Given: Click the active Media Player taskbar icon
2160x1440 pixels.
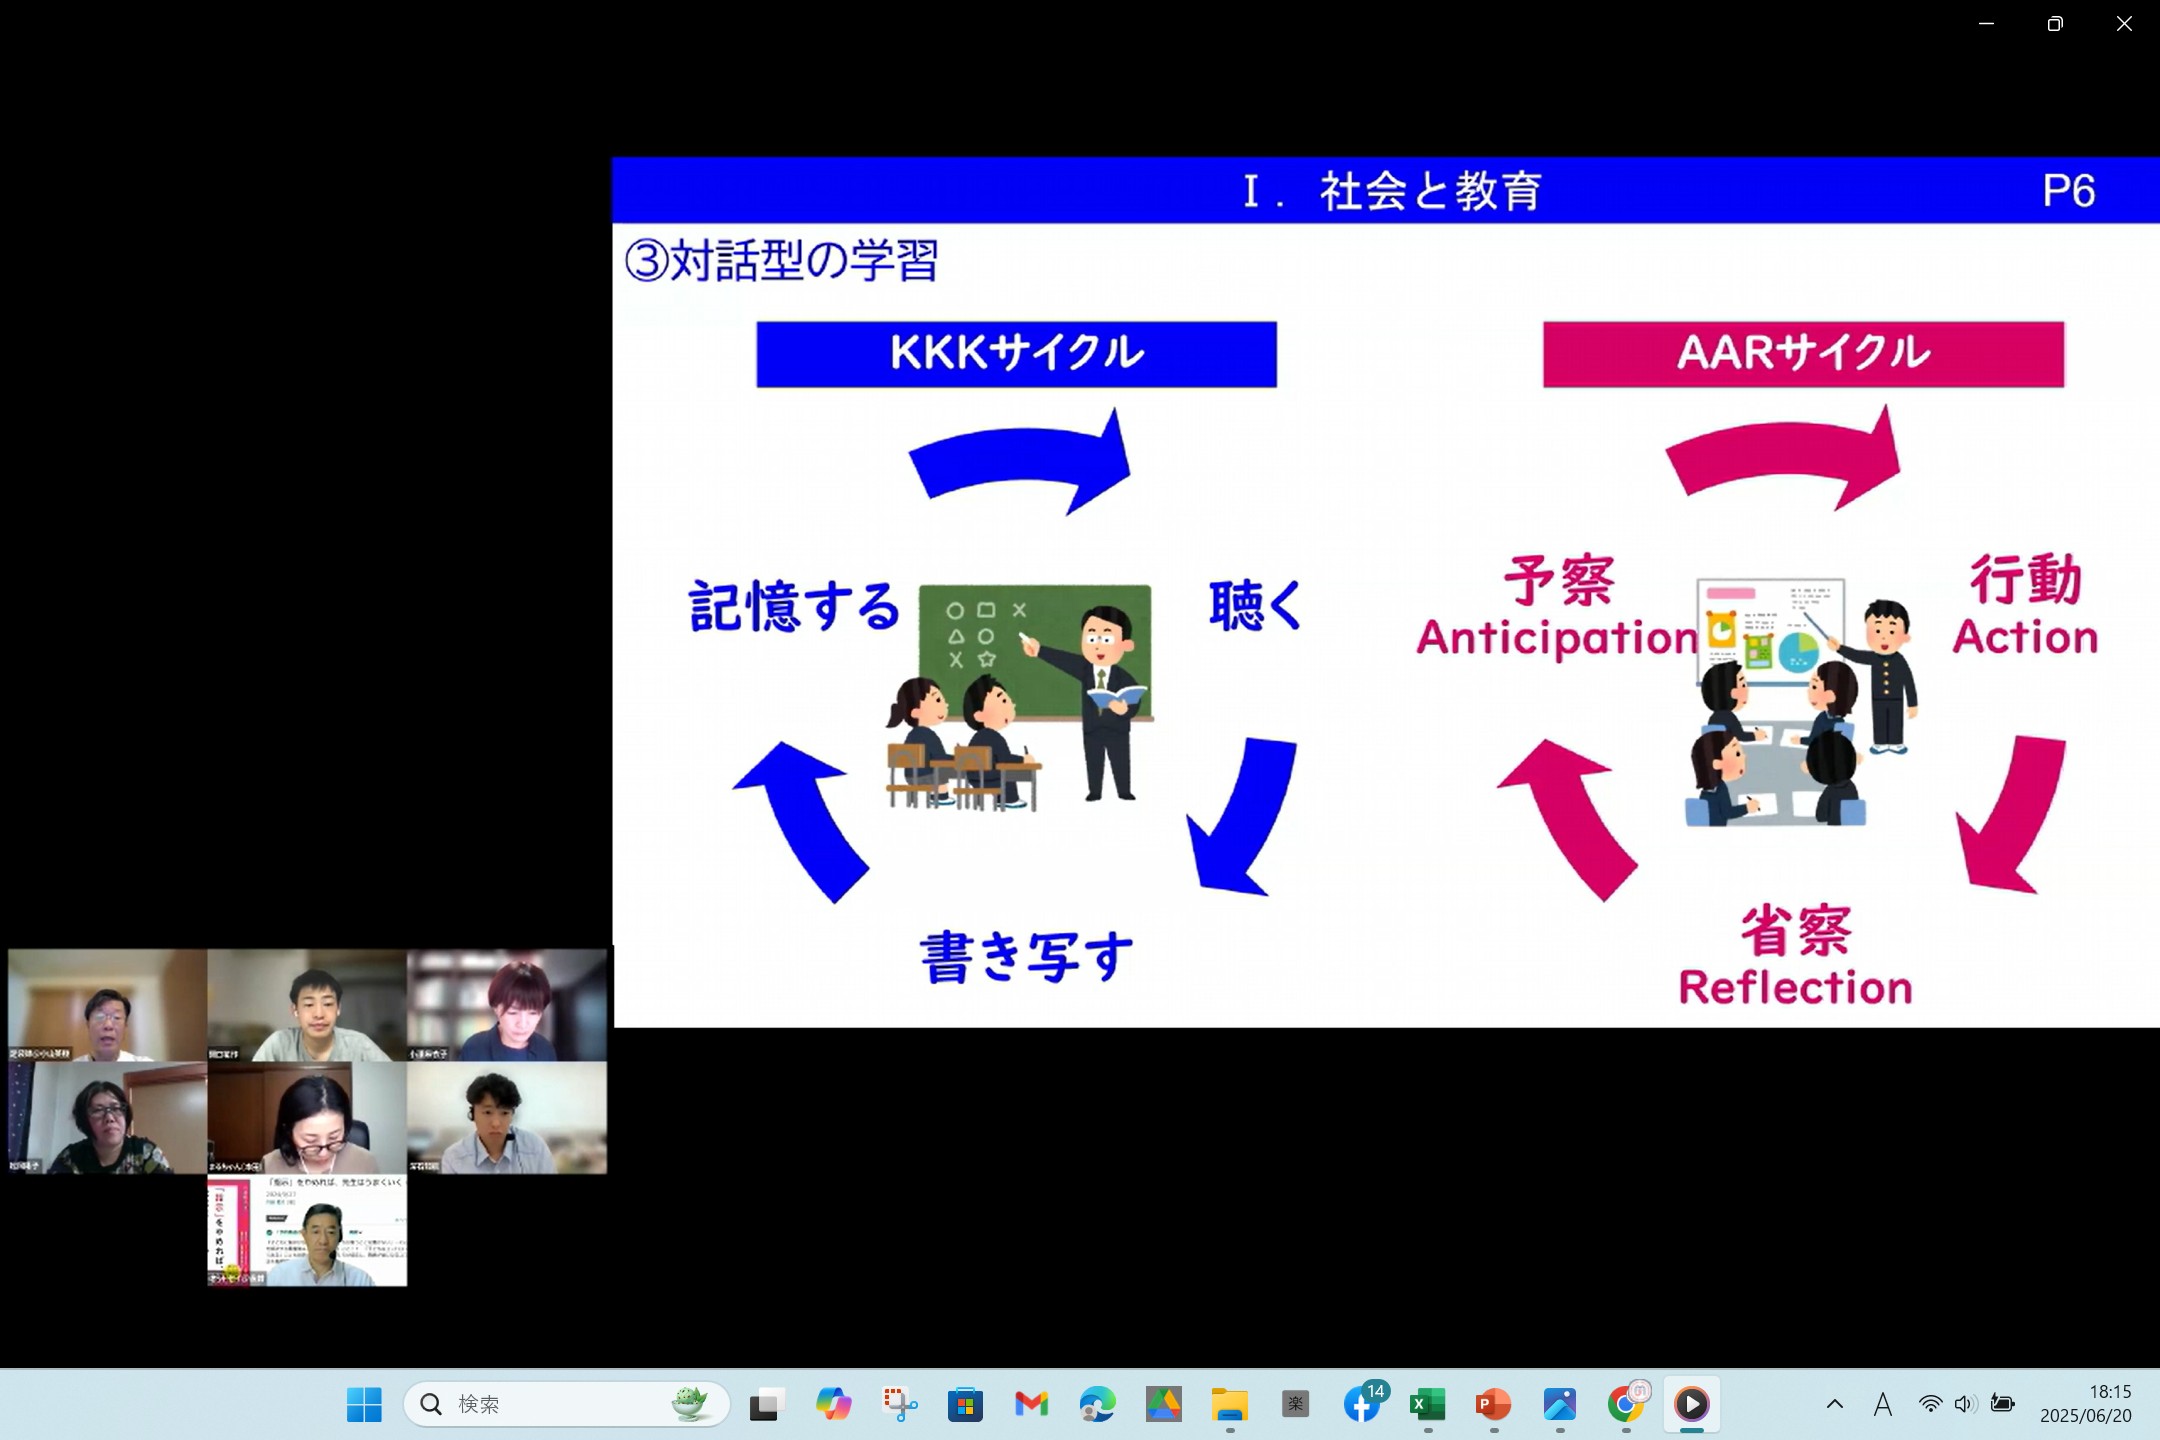Looking at the screenshot, I should [x=1692, y=1405].
